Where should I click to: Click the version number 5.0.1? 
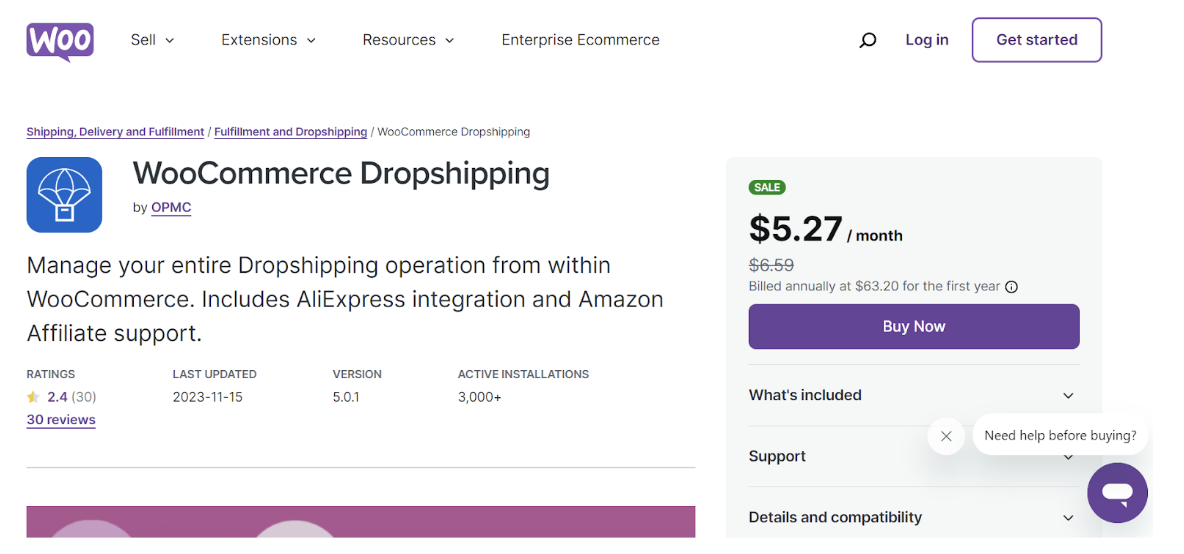point(346,397)
